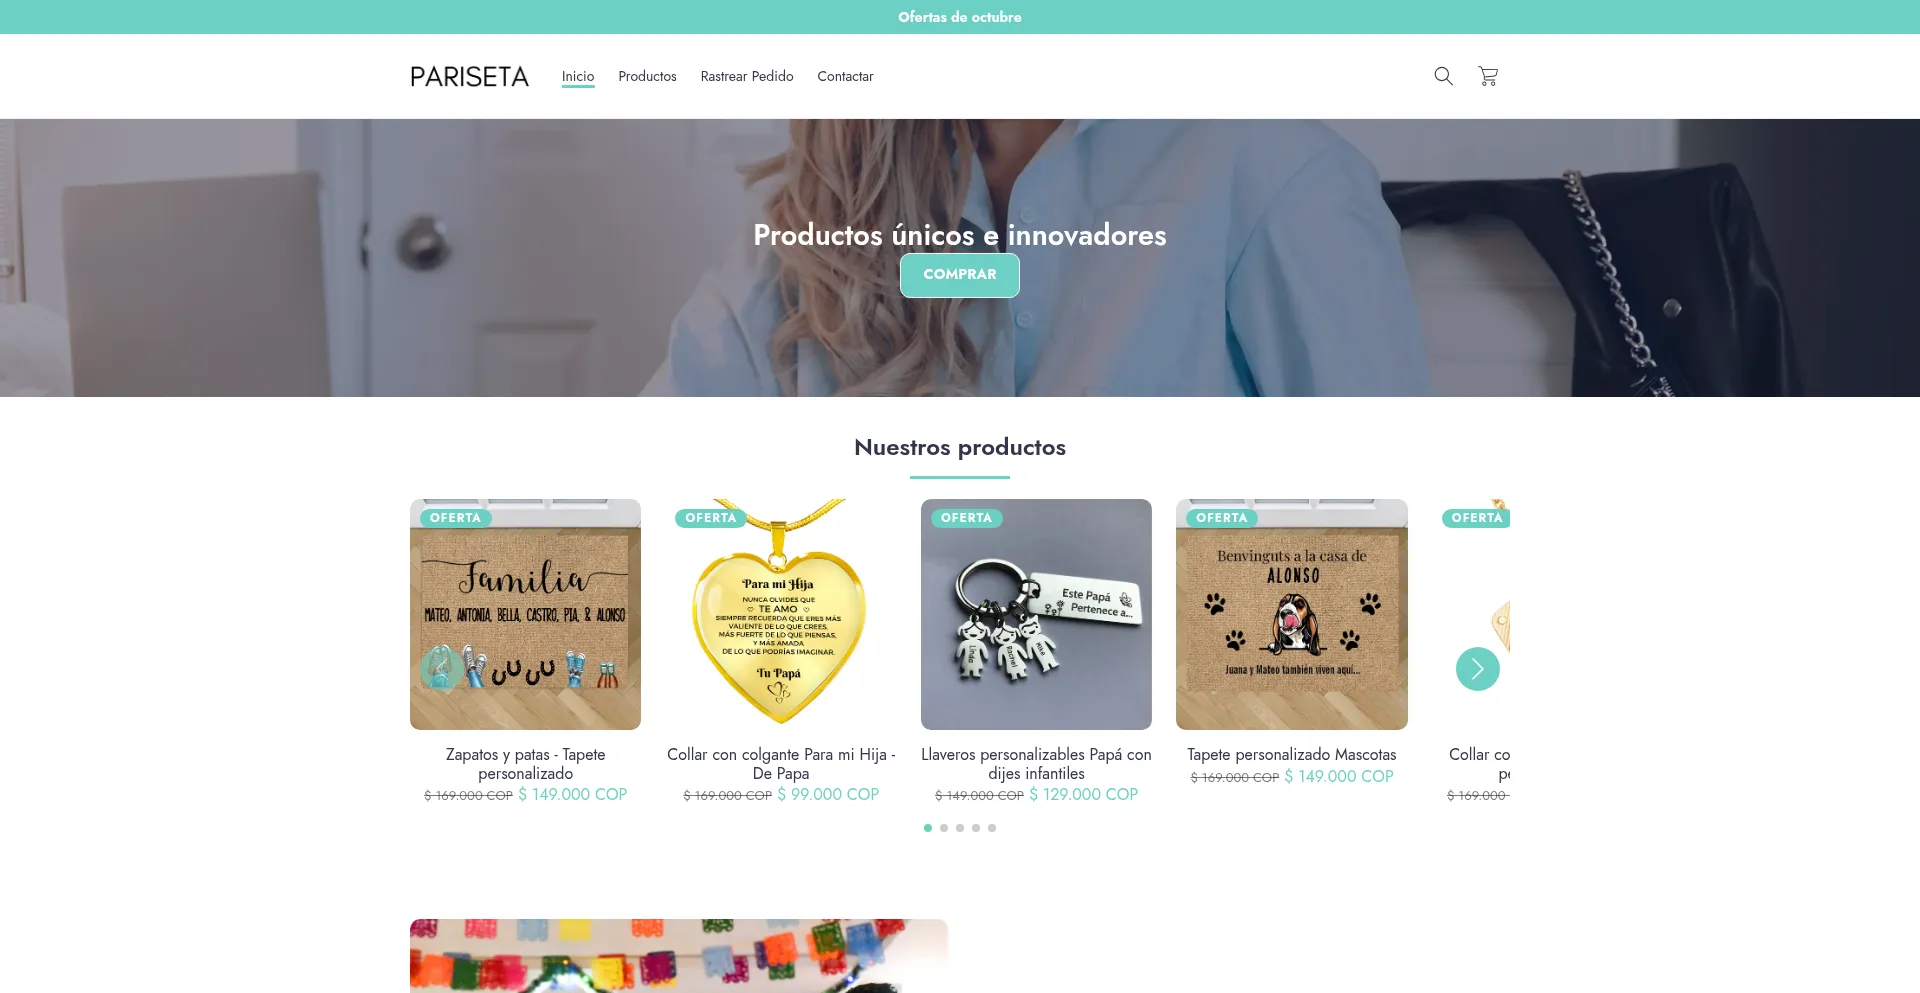Select the second carousel pagination dot
This screenshot has height=993, width=1920.
944,828
